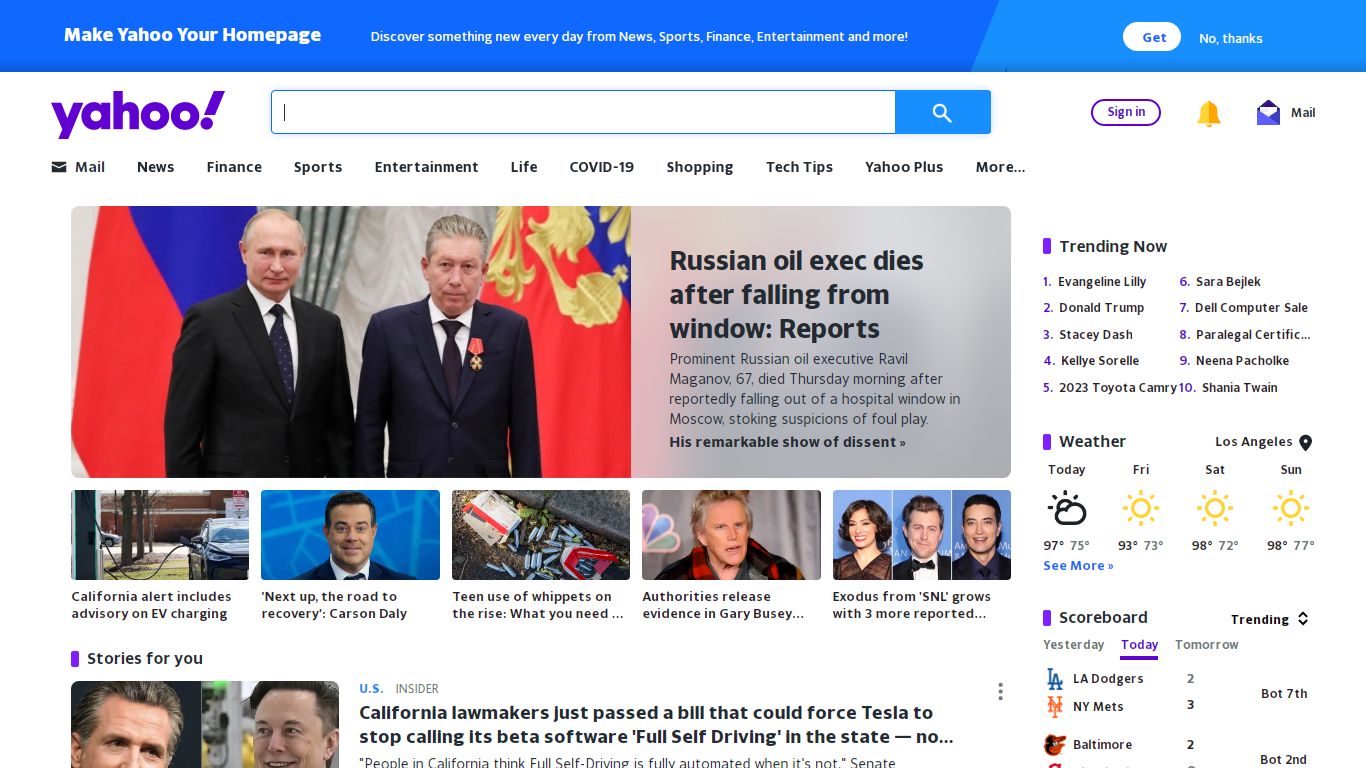Open the trending topic Shania Twain

[1240, 388]
